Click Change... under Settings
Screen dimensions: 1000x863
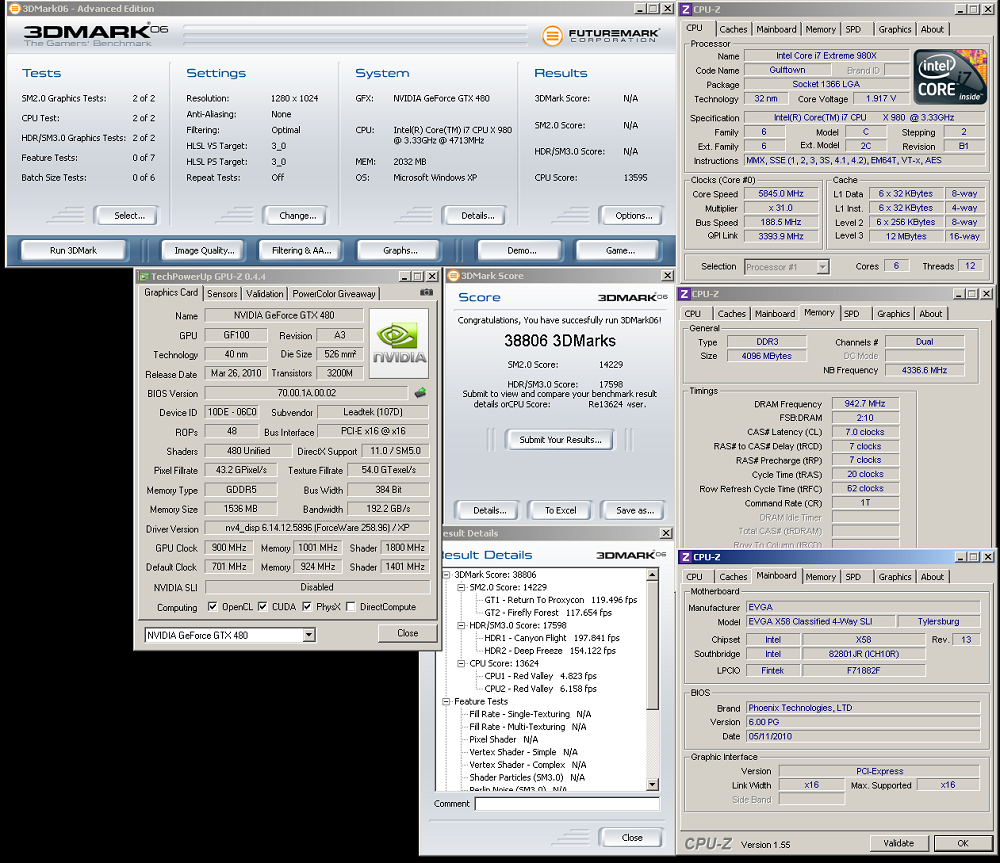[297, 216]
